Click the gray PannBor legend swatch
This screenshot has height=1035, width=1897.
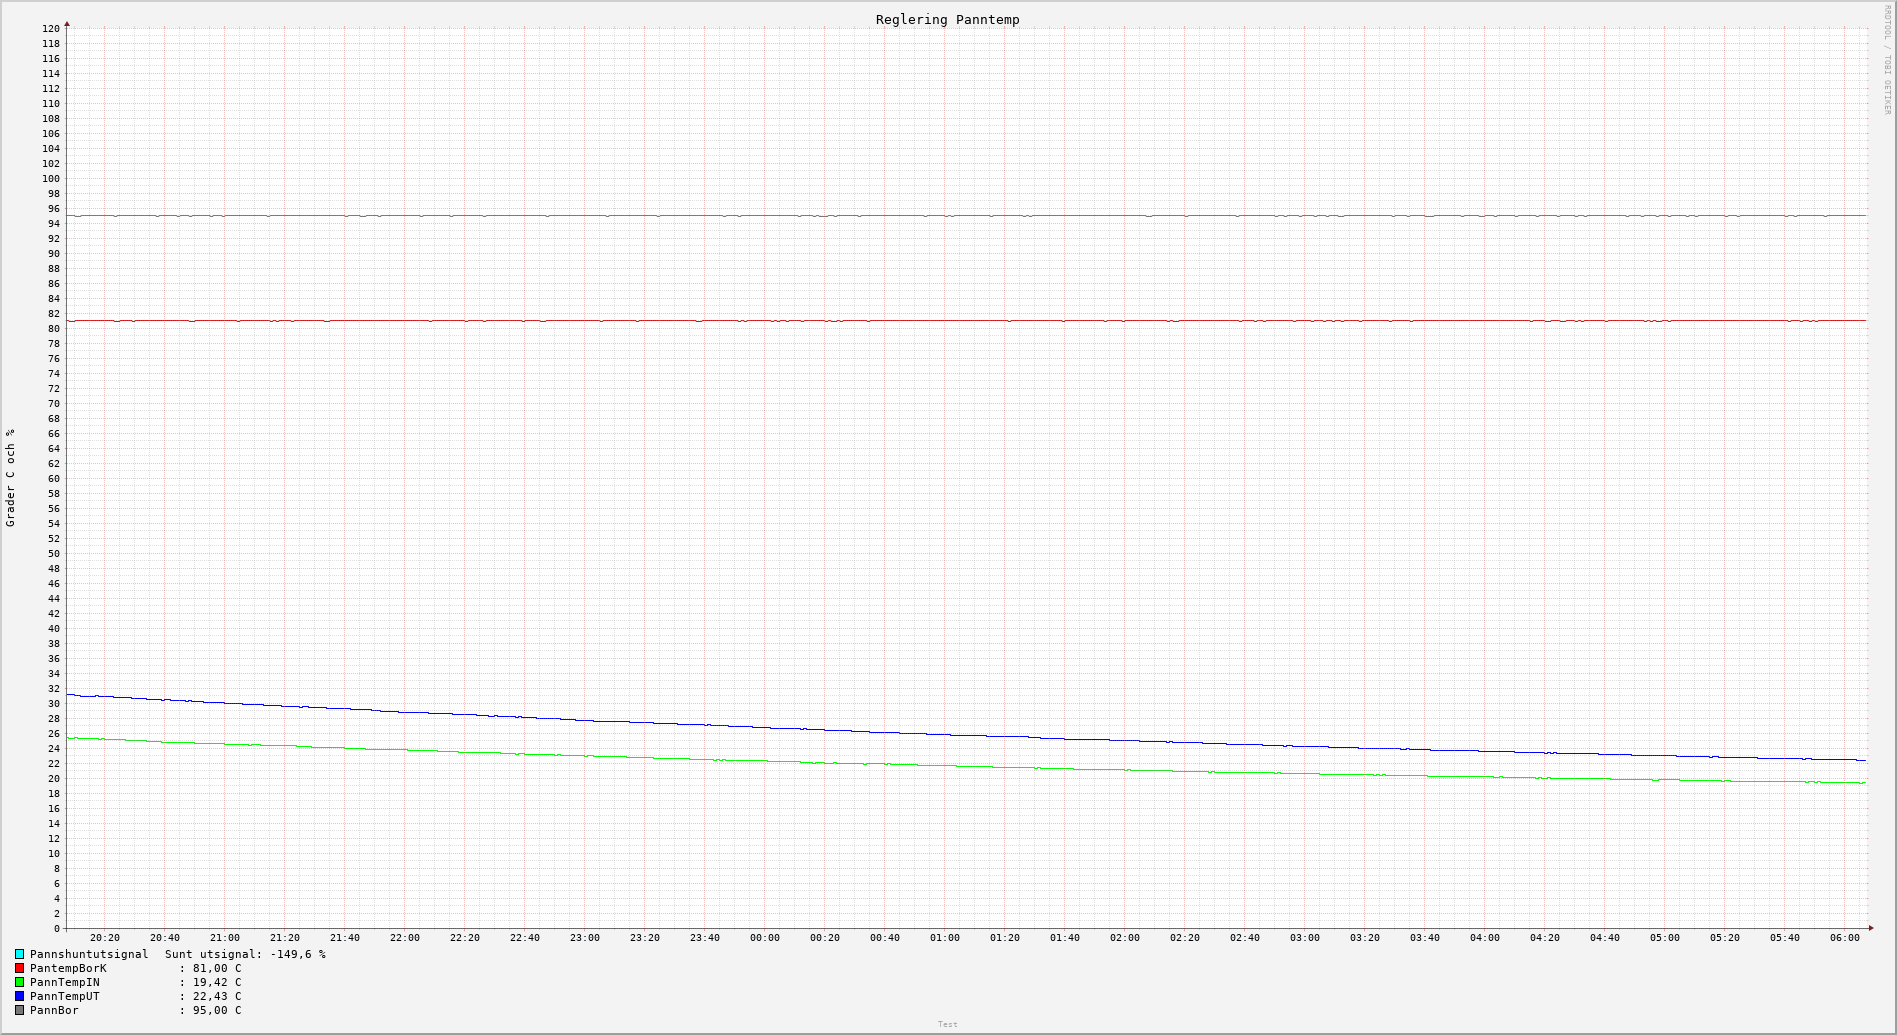click(19, 1010)
